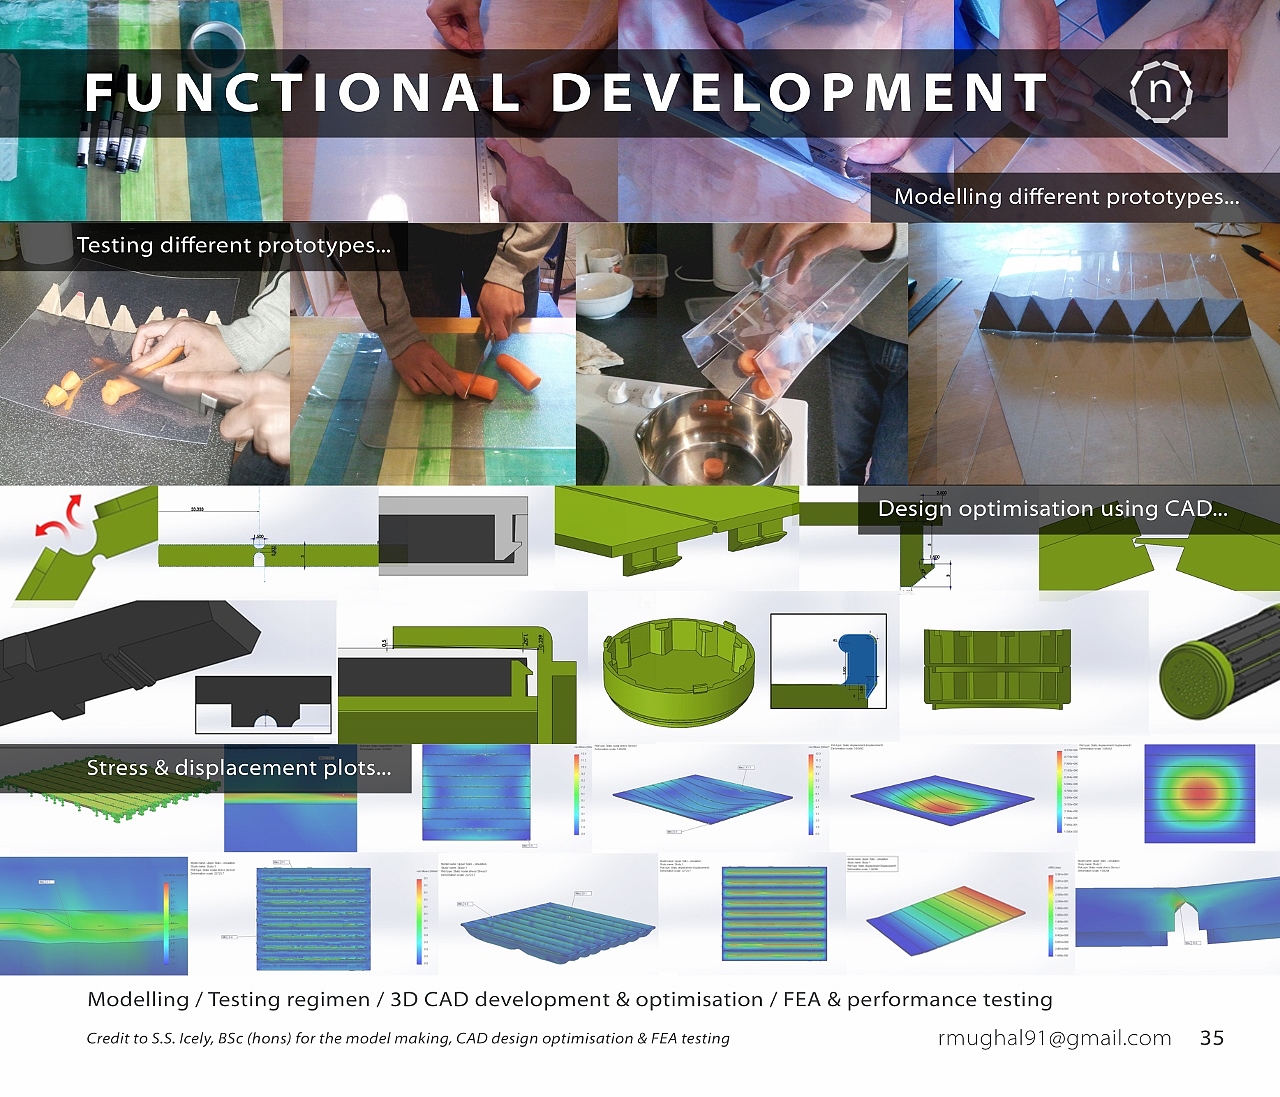Open the photo of carrot chopped beside paper triangles
1280x1097 pixels.
pos(145,354)
